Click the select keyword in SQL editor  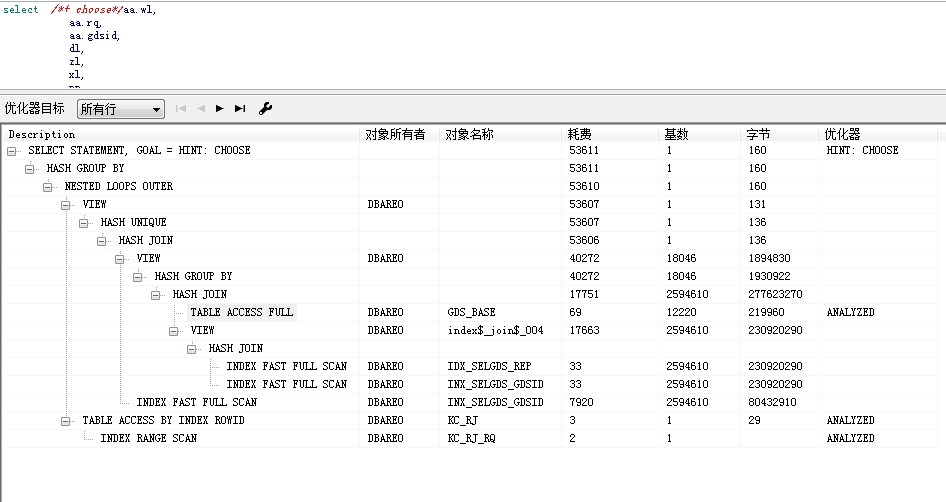point(21,10)
